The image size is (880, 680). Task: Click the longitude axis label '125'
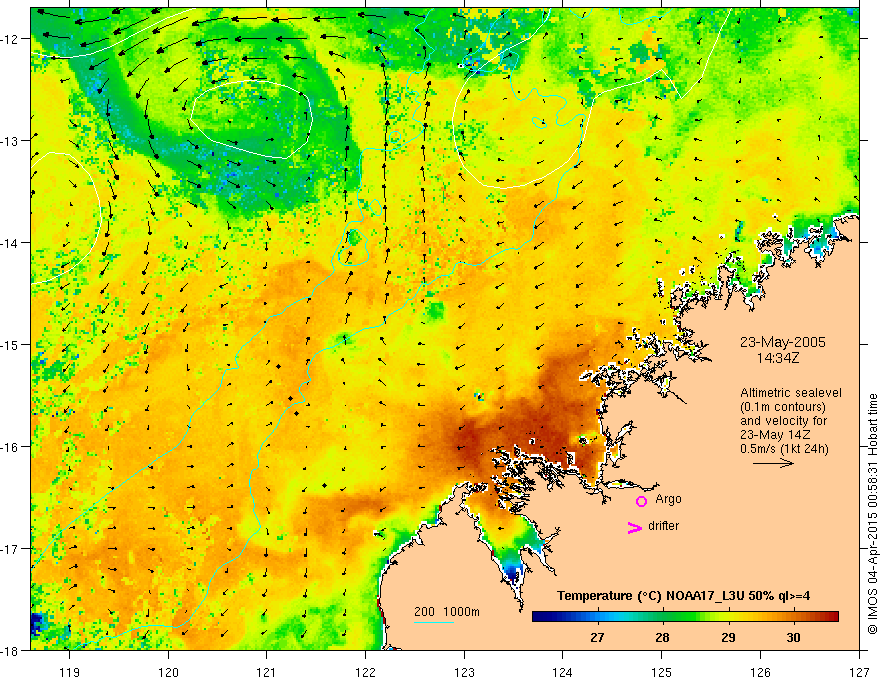click(x=662, y=672)
